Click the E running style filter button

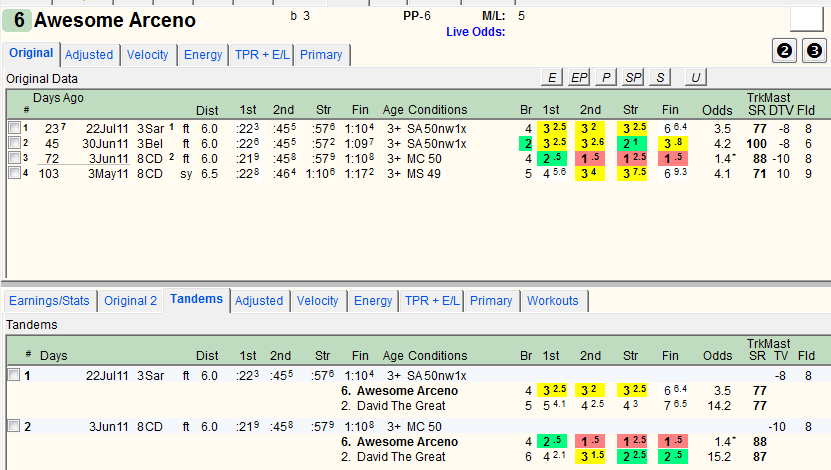pyautogui.click(x=552, y=77)
